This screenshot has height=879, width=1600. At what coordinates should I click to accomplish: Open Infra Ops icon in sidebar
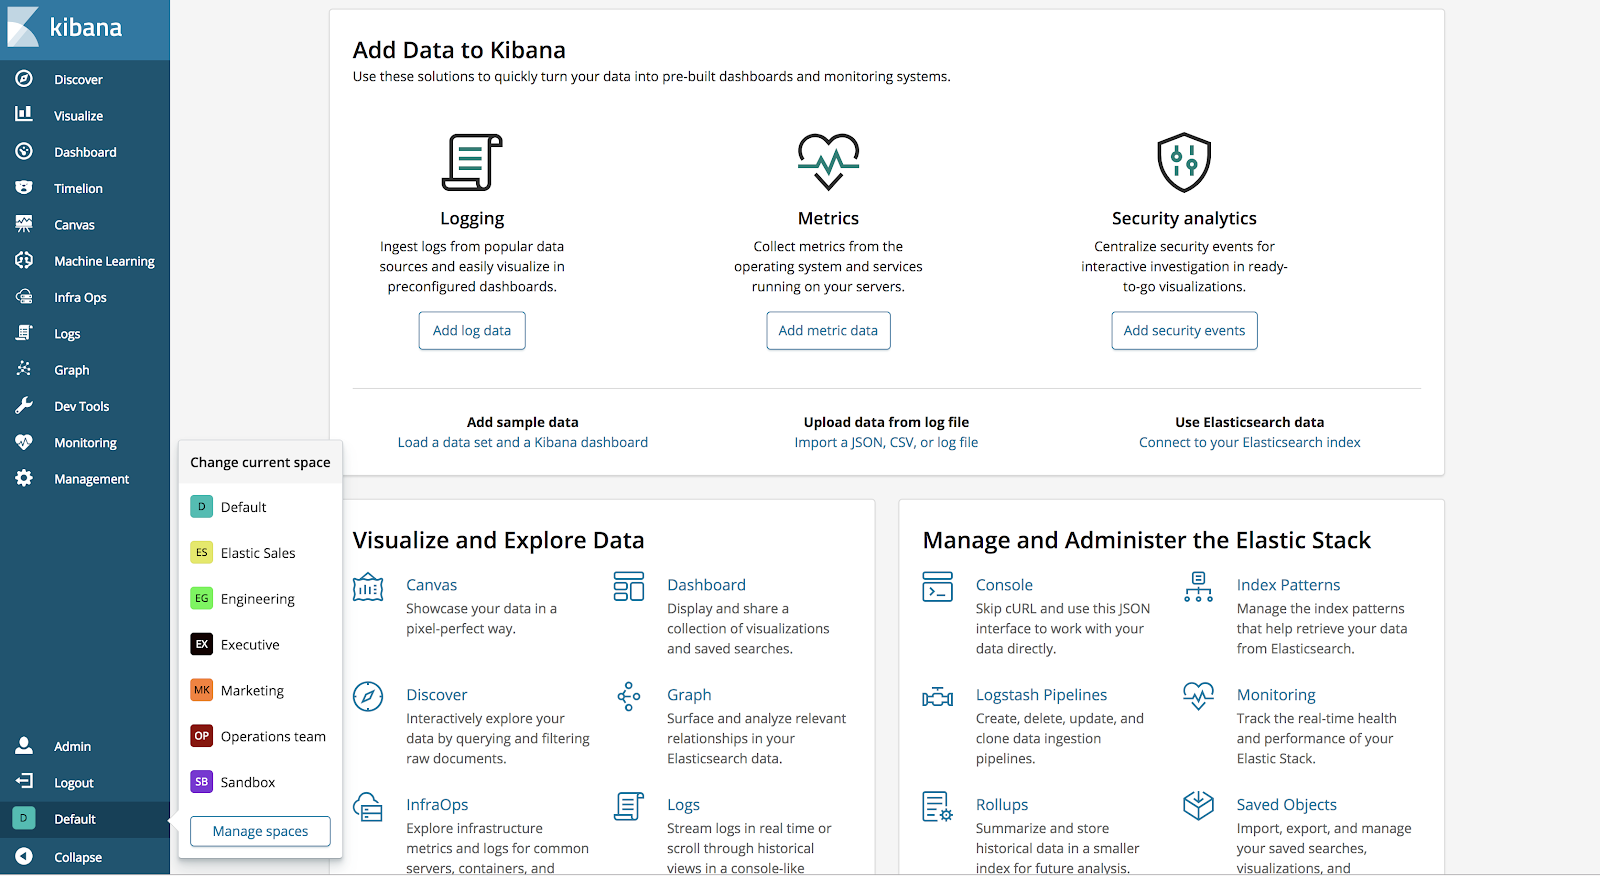[x=24, y=297]
